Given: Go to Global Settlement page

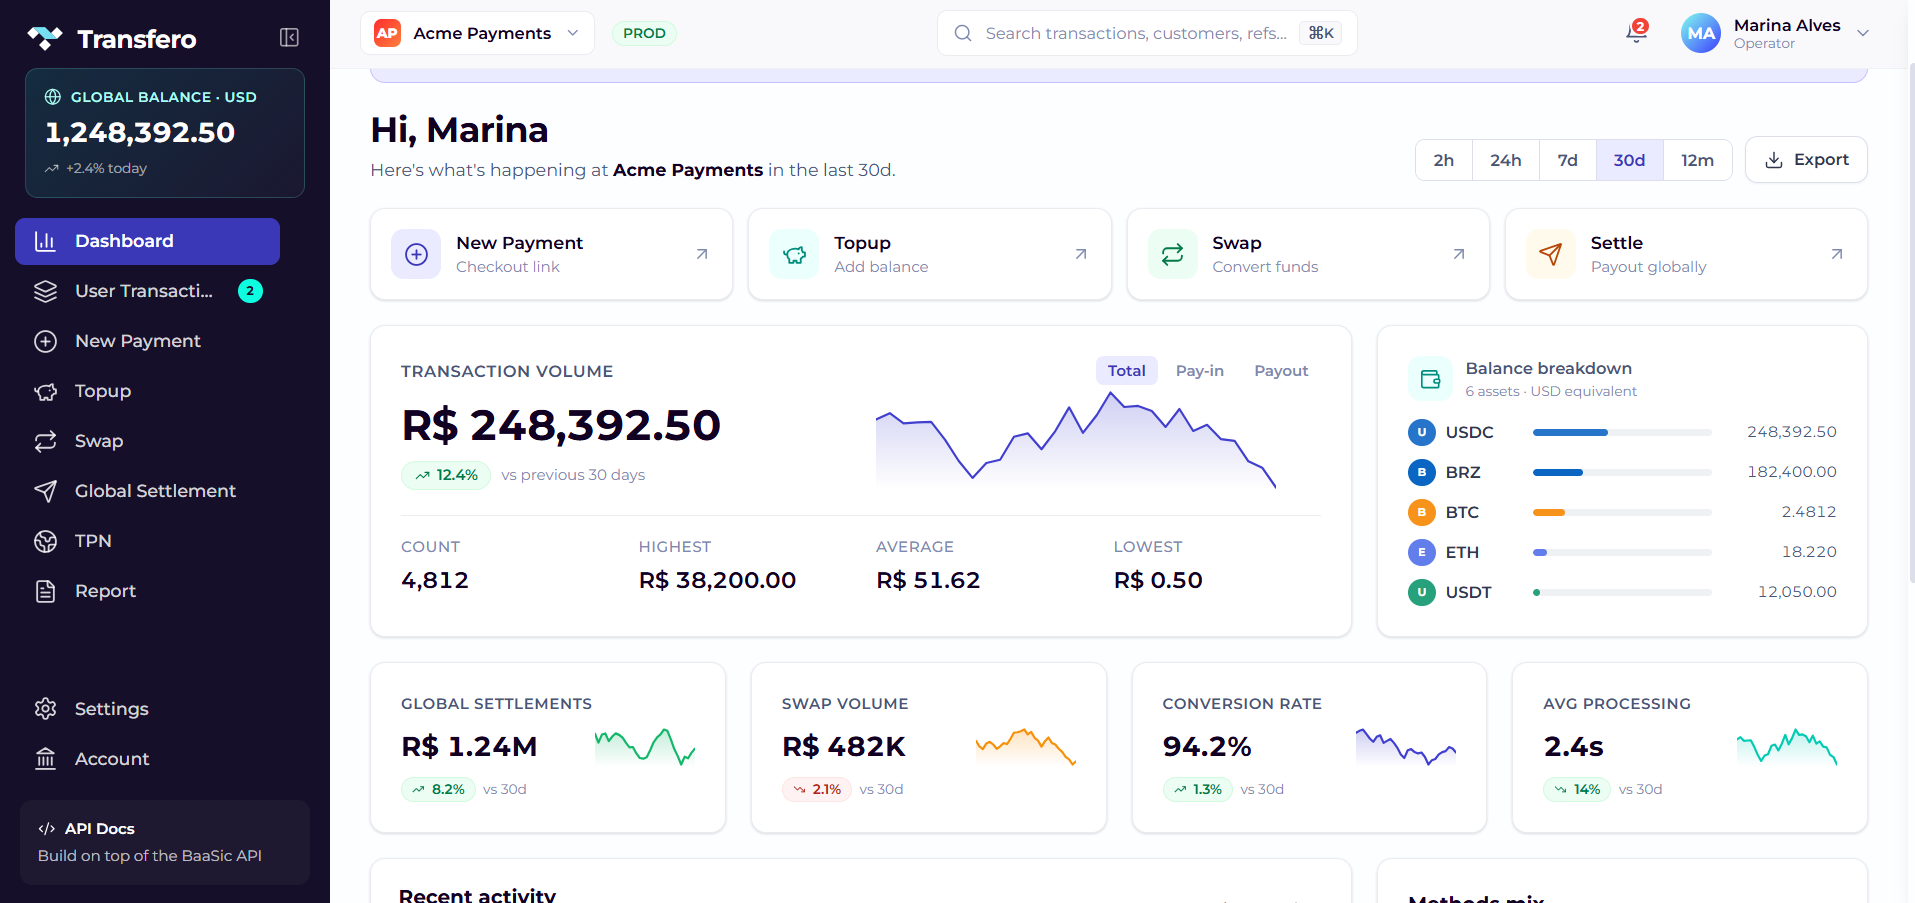Looking at the screenshot, I should click(x=147, y=491).
